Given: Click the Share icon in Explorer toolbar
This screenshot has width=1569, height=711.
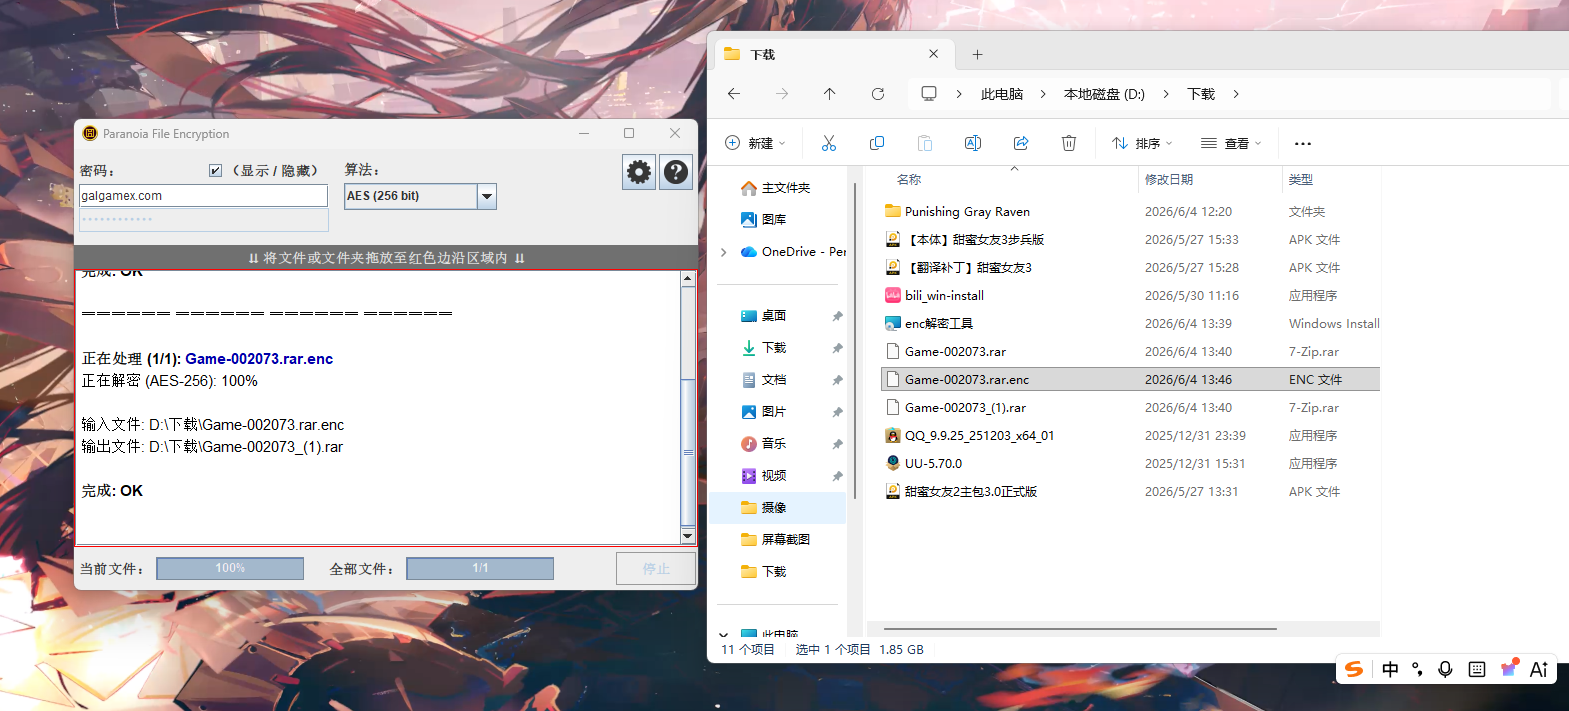Looking at the screenshot, I should click(1021, 143).
